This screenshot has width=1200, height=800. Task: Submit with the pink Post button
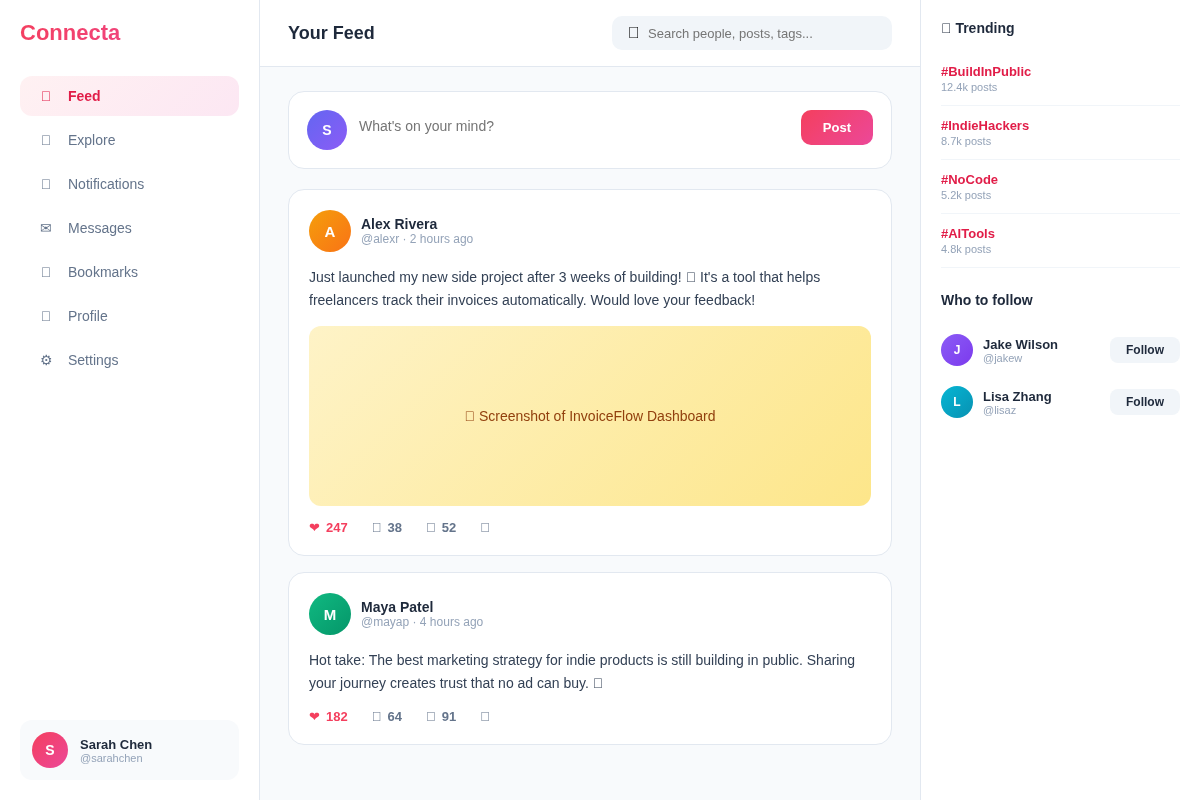(x=837, y=127)
